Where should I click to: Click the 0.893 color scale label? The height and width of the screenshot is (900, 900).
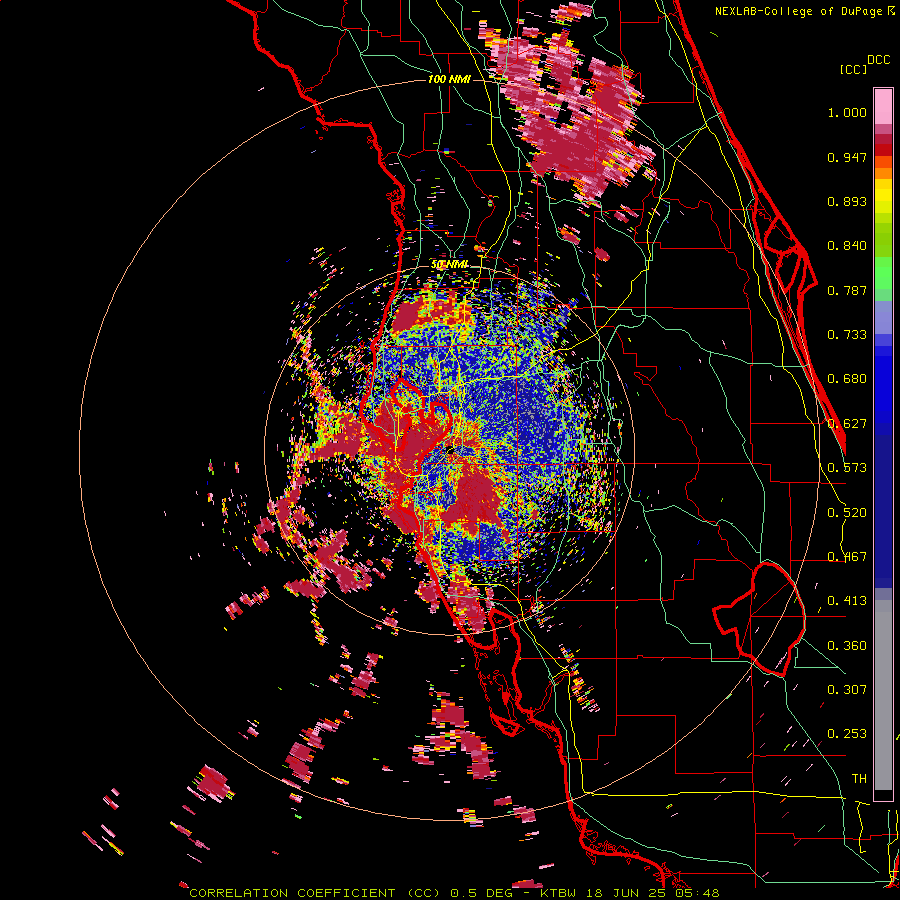coord(847,201)
